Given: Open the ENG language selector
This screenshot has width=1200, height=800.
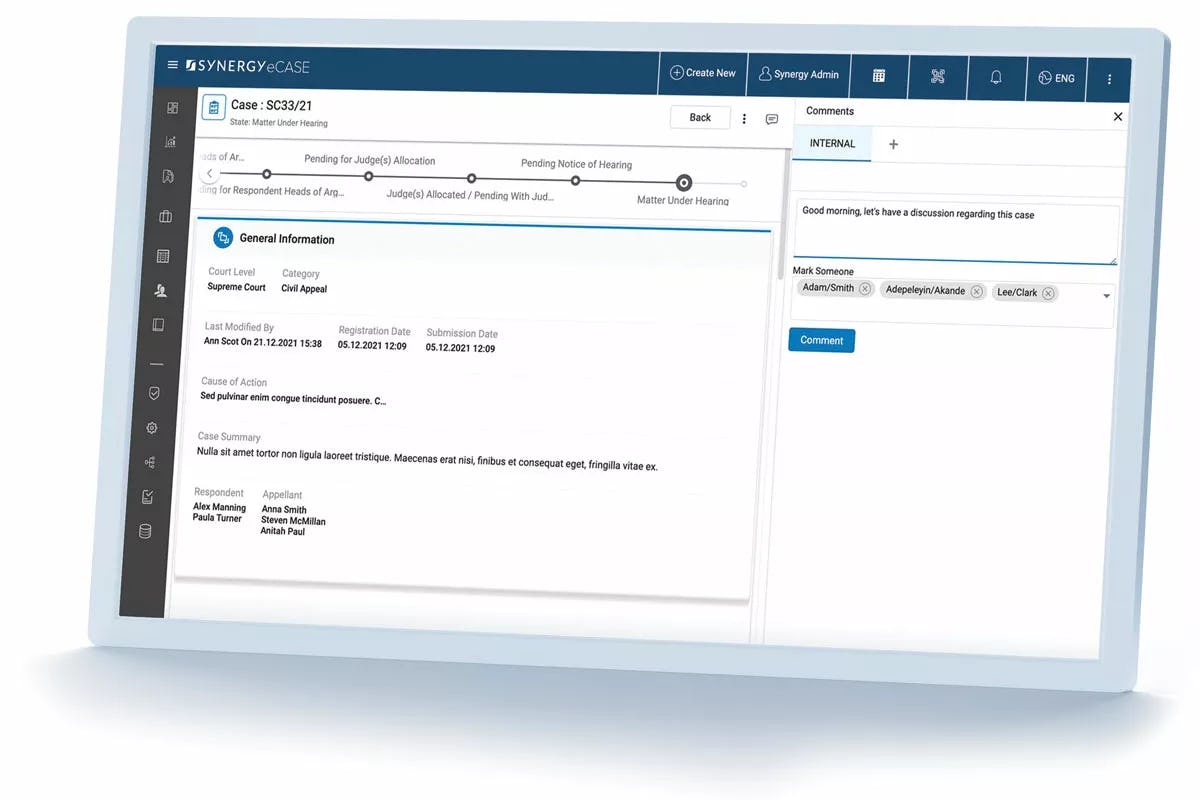Looking at the screenshot, I should pos(1056,77).
